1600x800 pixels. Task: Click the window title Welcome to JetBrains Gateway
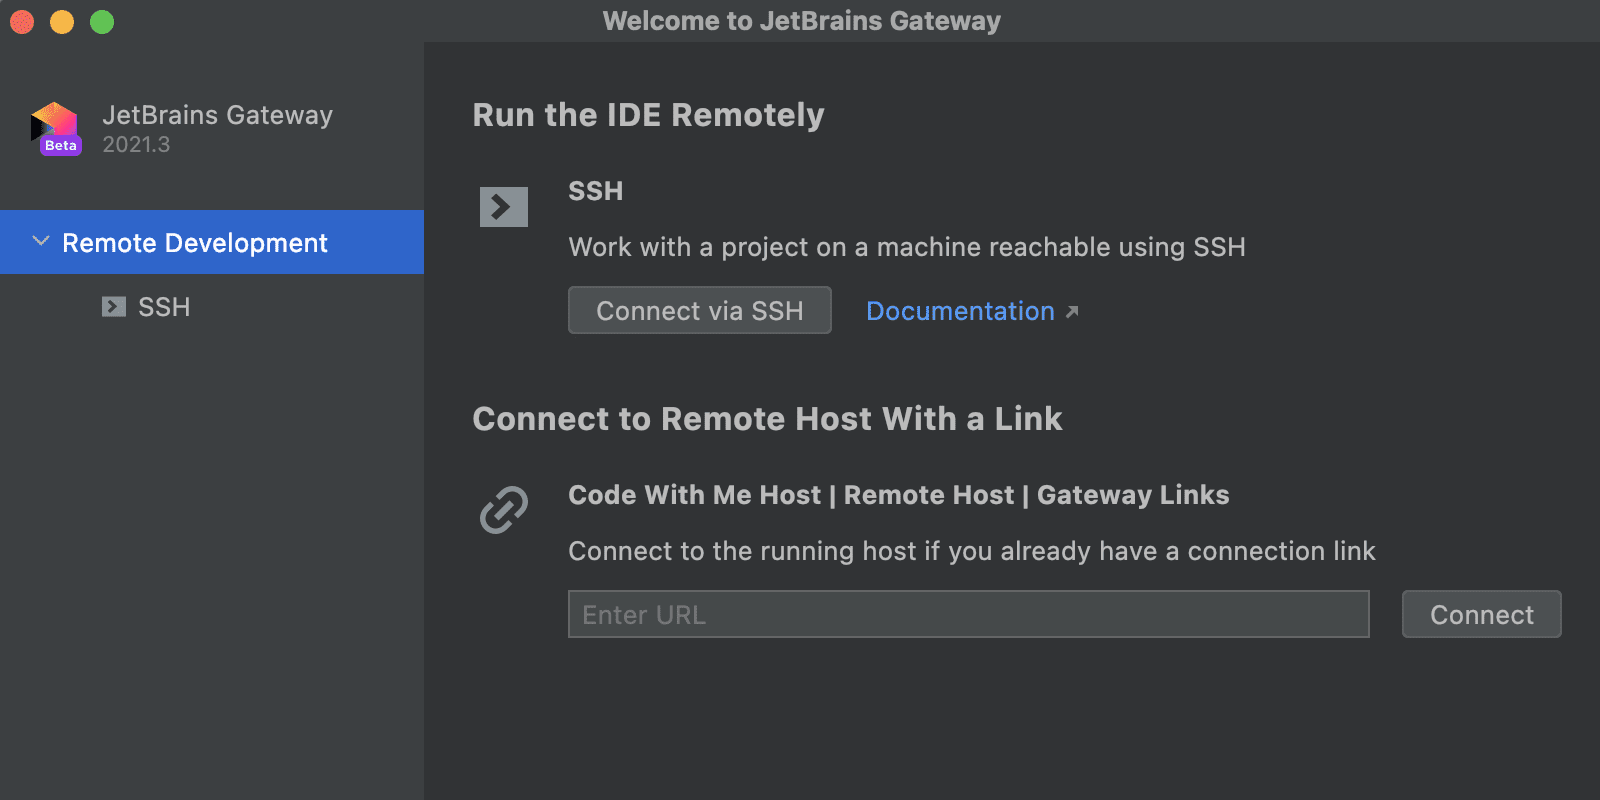coord(802,21)
